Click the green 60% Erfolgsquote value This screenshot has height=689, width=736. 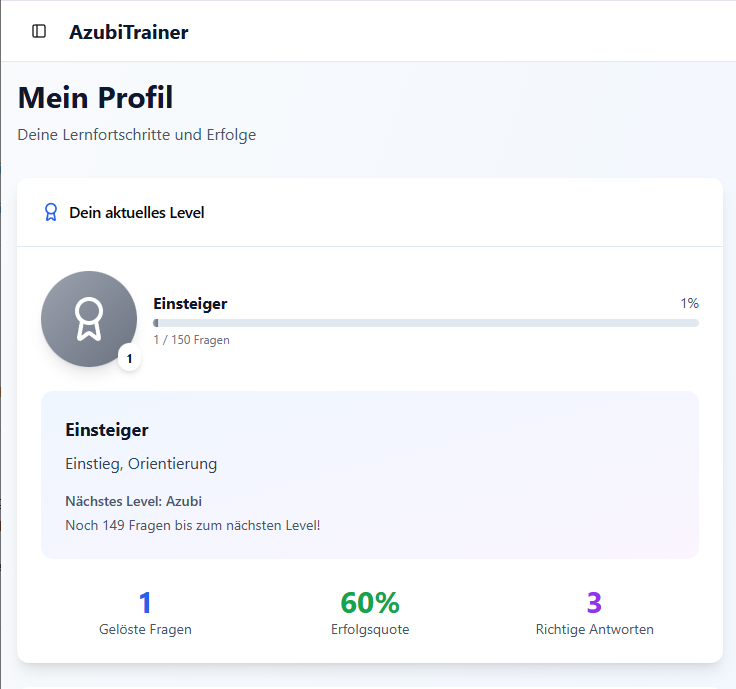369,603
